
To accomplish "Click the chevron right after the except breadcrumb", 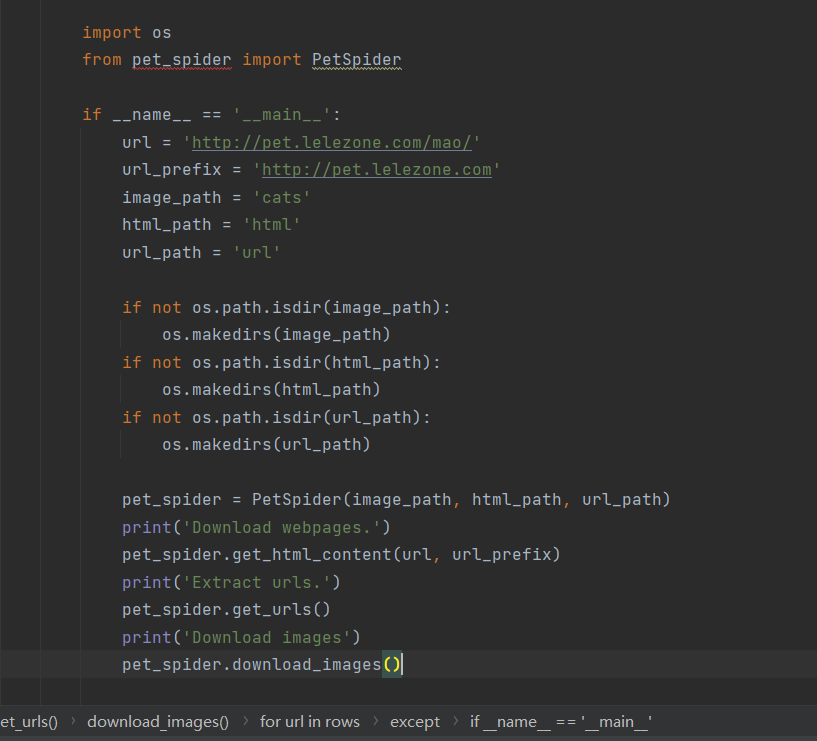I will point(455,721).
